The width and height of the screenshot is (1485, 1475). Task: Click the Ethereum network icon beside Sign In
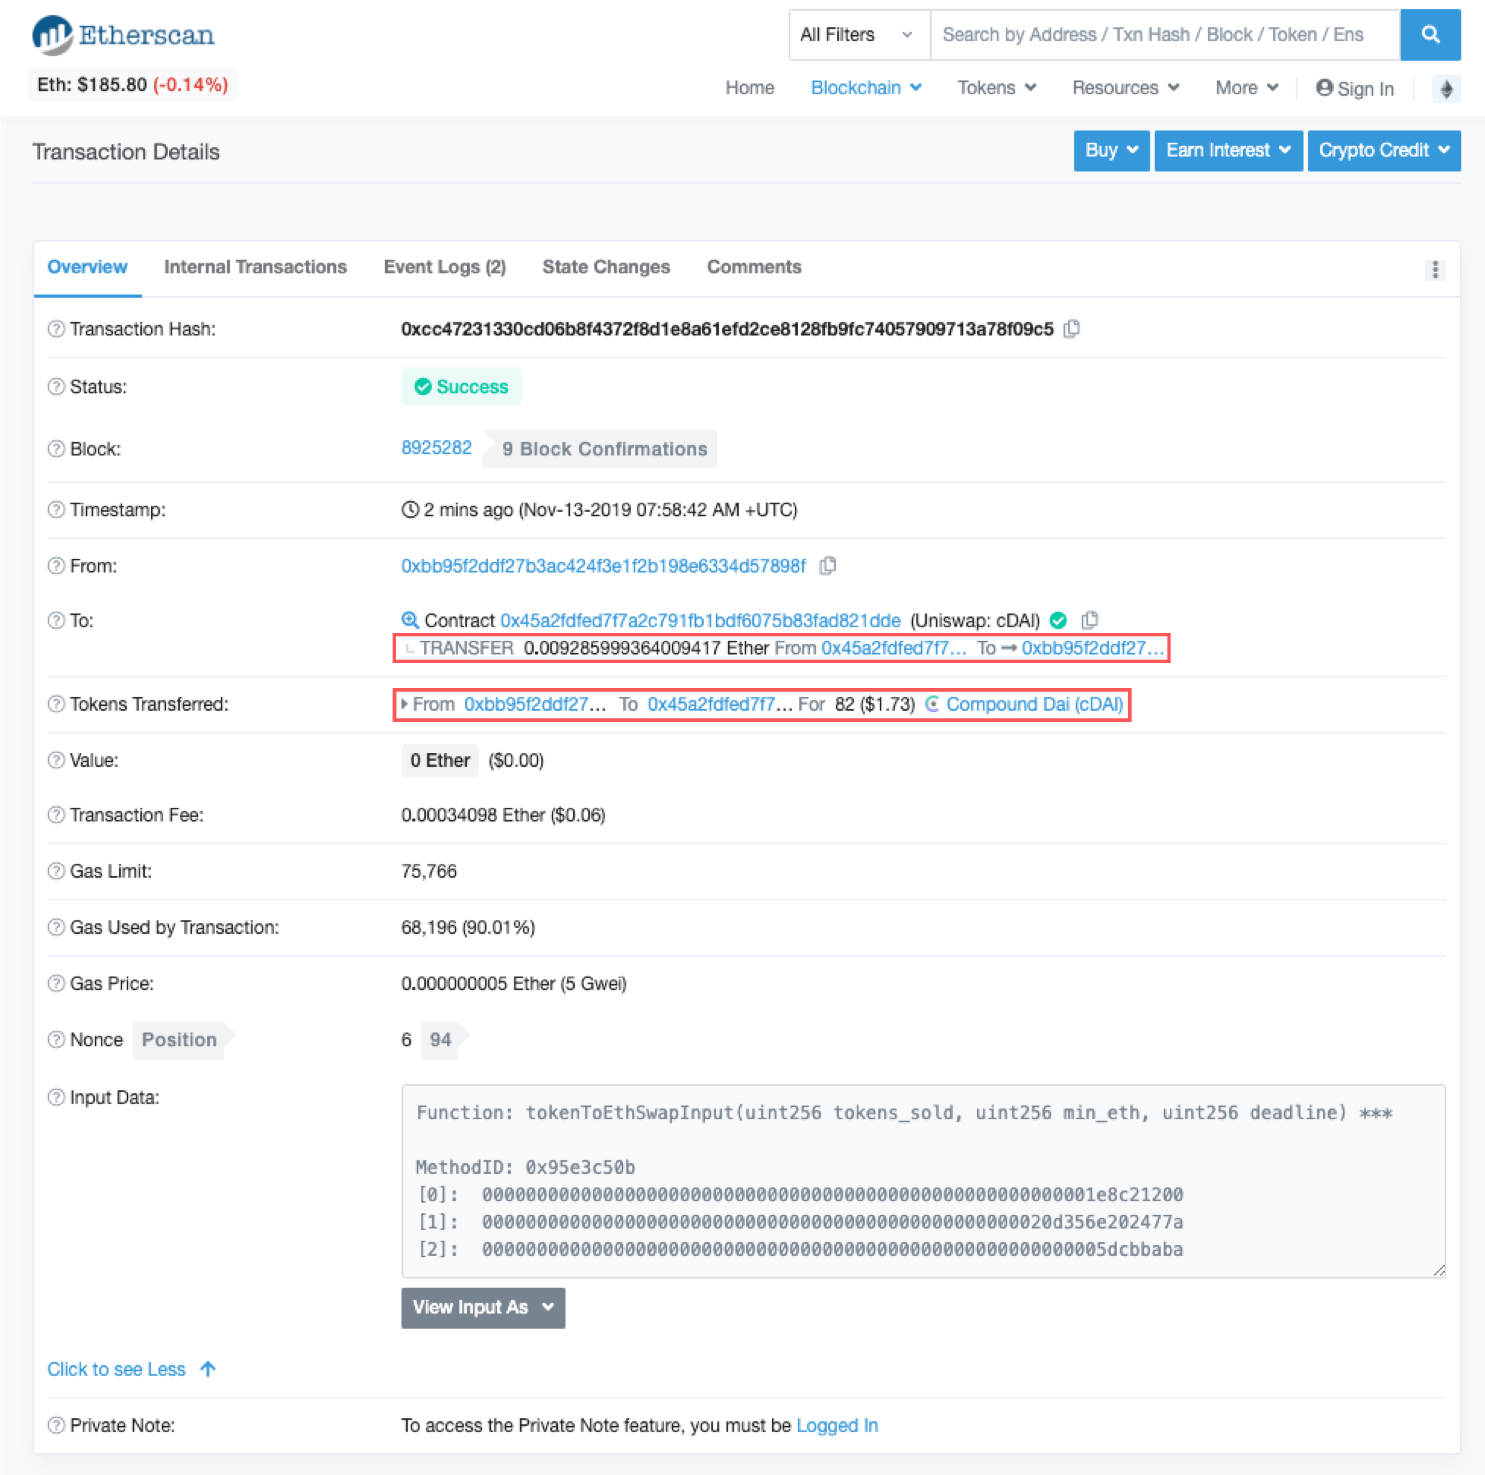click(x=1446, y=89)
